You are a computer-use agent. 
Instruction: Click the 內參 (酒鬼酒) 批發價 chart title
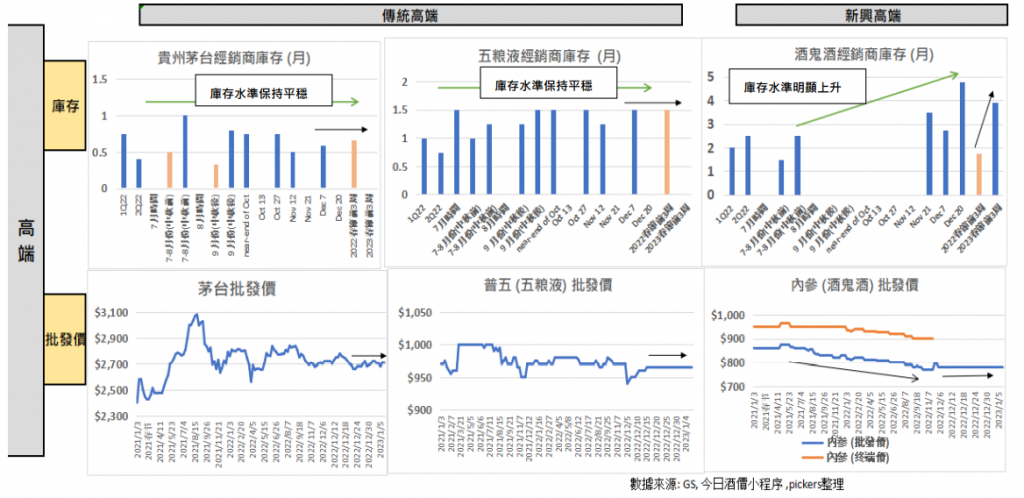(x=854, y=285)
